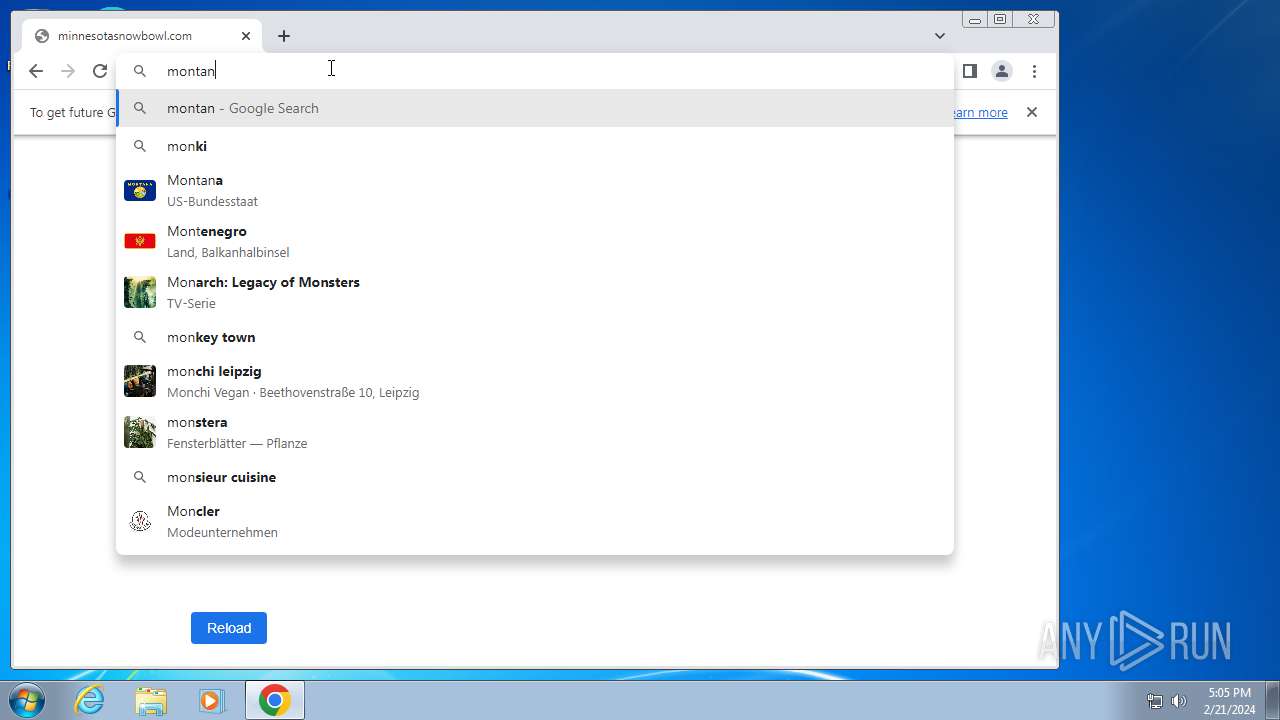Open the volume control in system tray
Viewport: 1280px width, 720px height.
coord(1179,701)
